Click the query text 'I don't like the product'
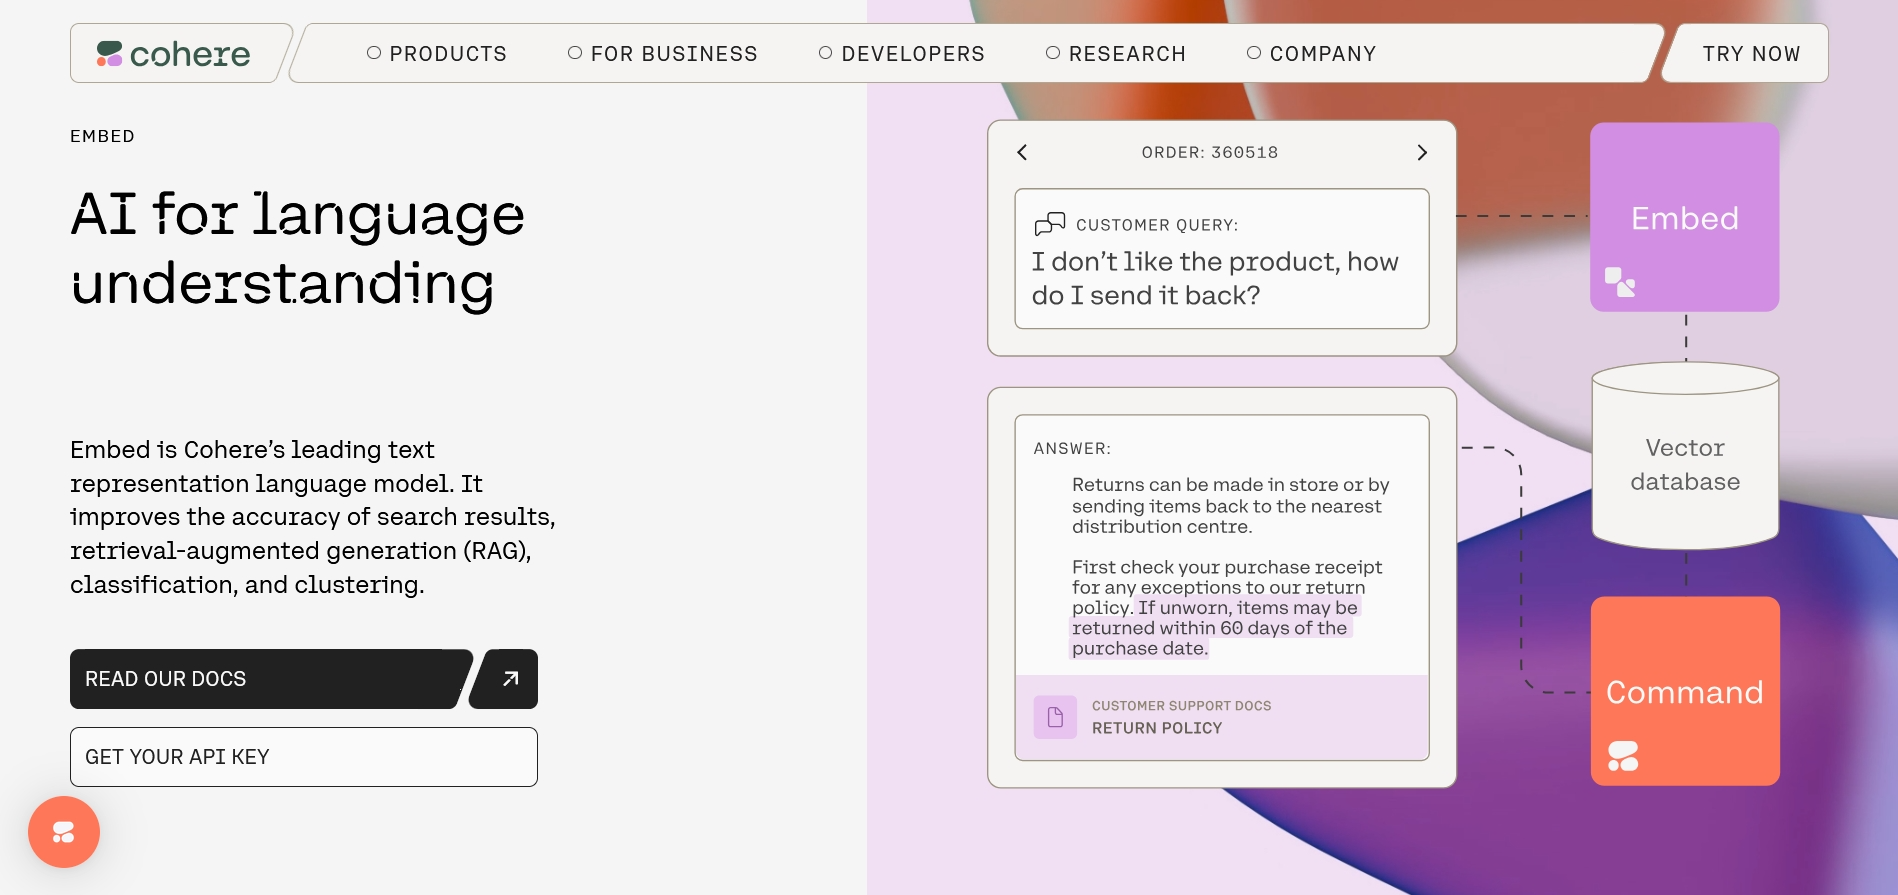This screenshot has height=895, width=1898. coord(1185,262)
